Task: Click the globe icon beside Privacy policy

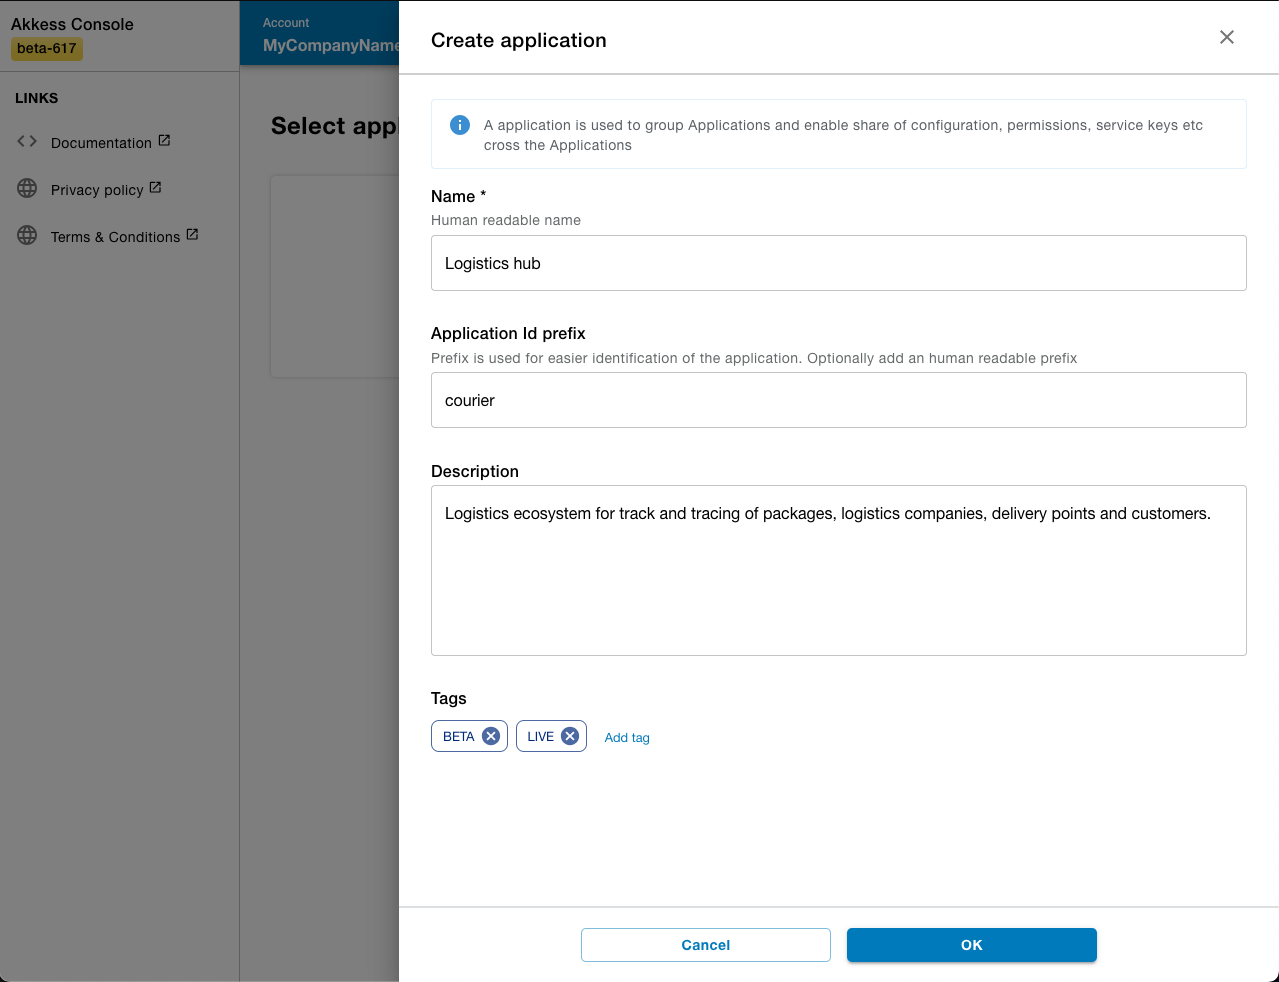Action: pyautogui.click(x=26, y=189)
